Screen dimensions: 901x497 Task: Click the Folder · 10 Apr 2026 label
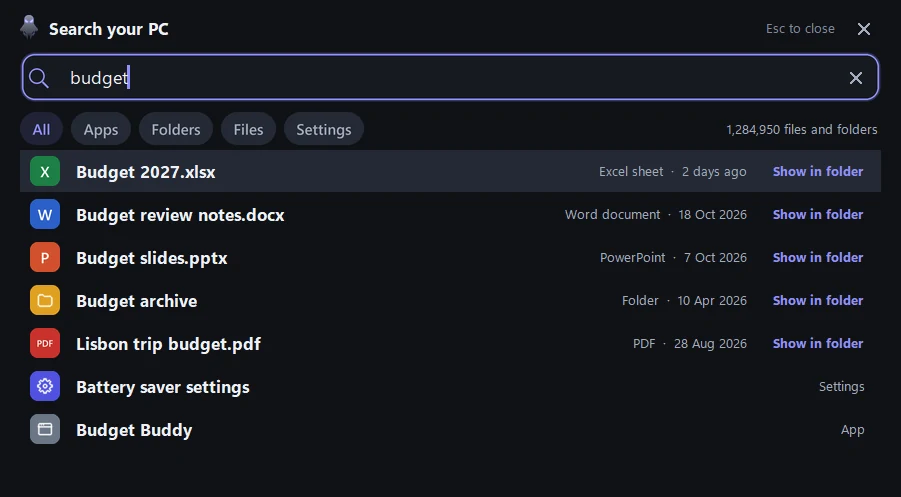(x=684, y=300)
